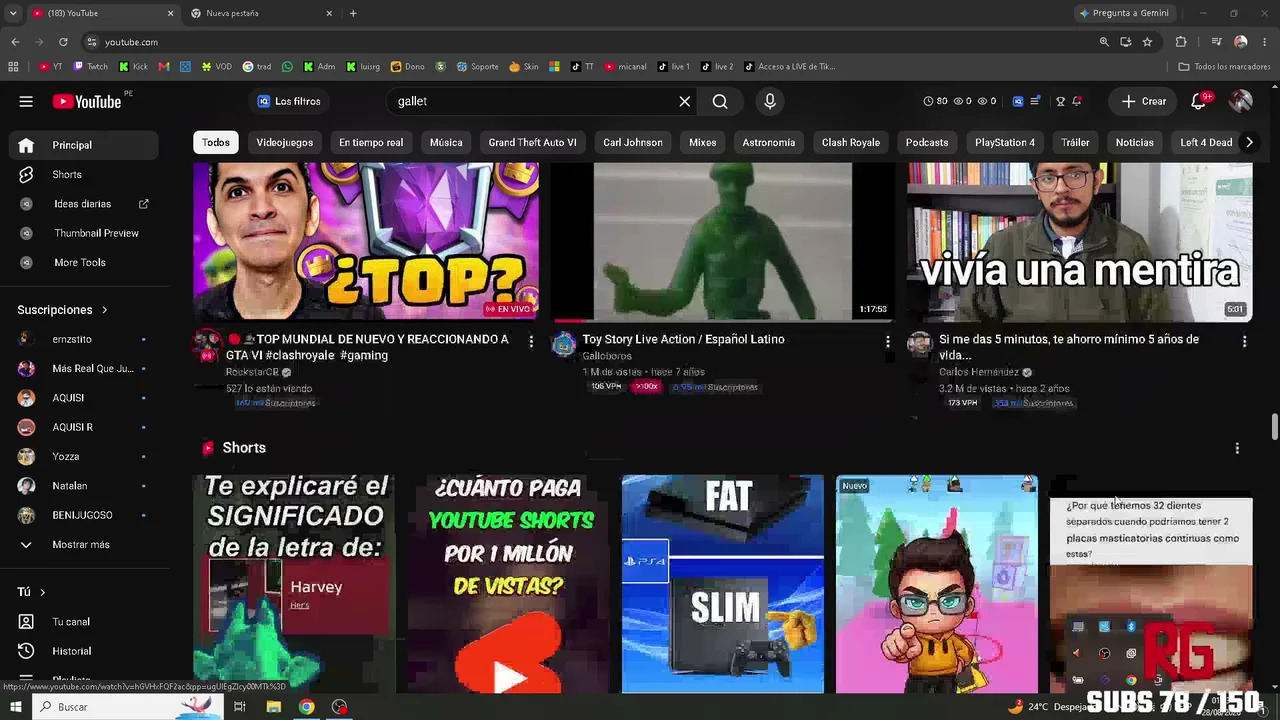The height and width of the screenshot is (720, 1280).
Task: Filter by Música chip
Action: [x=446, y=142]
